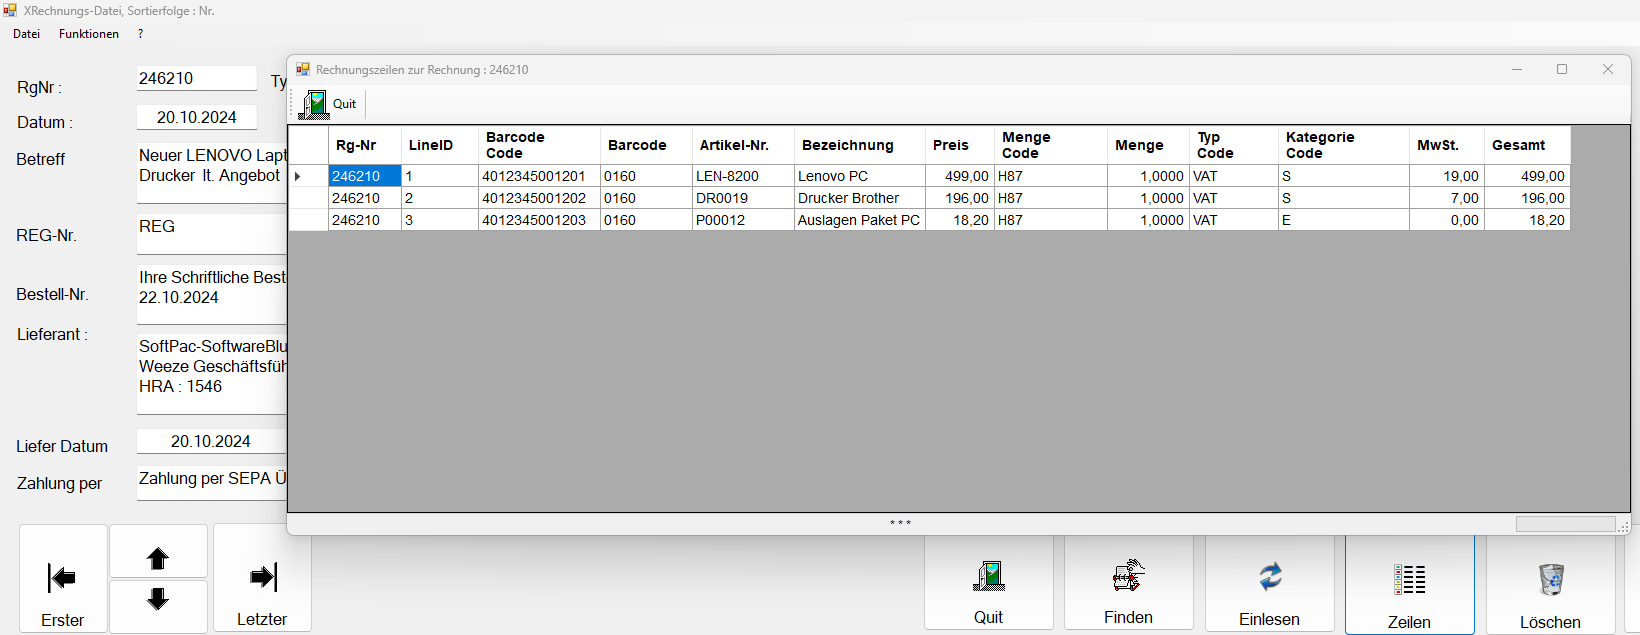
Task: Click the Datum field showing 20.10.2024
Action: click(197, 117)
